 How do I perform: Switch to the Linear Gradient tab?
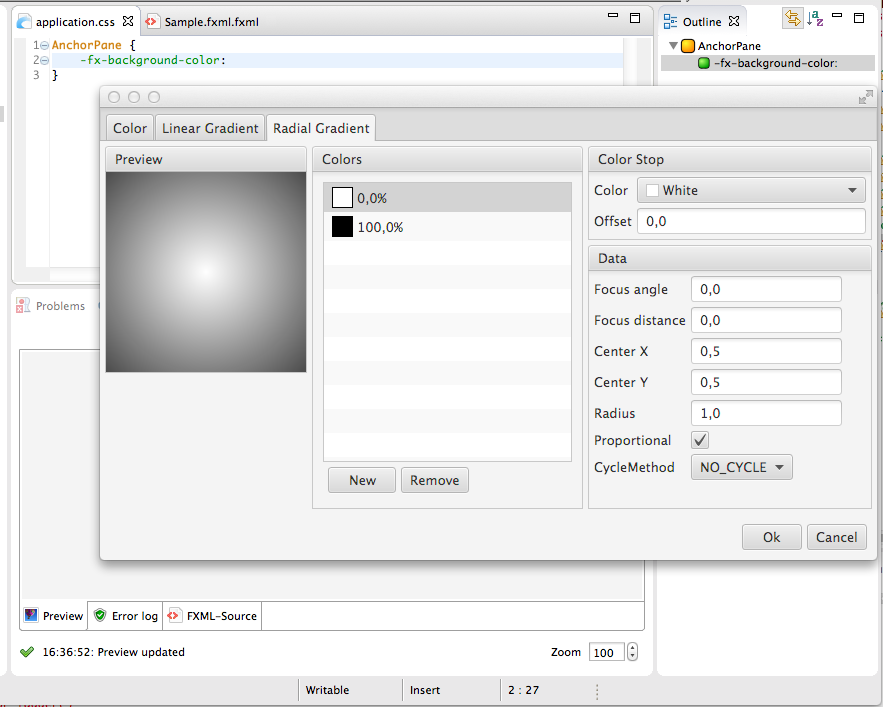[x=210, y=128]
